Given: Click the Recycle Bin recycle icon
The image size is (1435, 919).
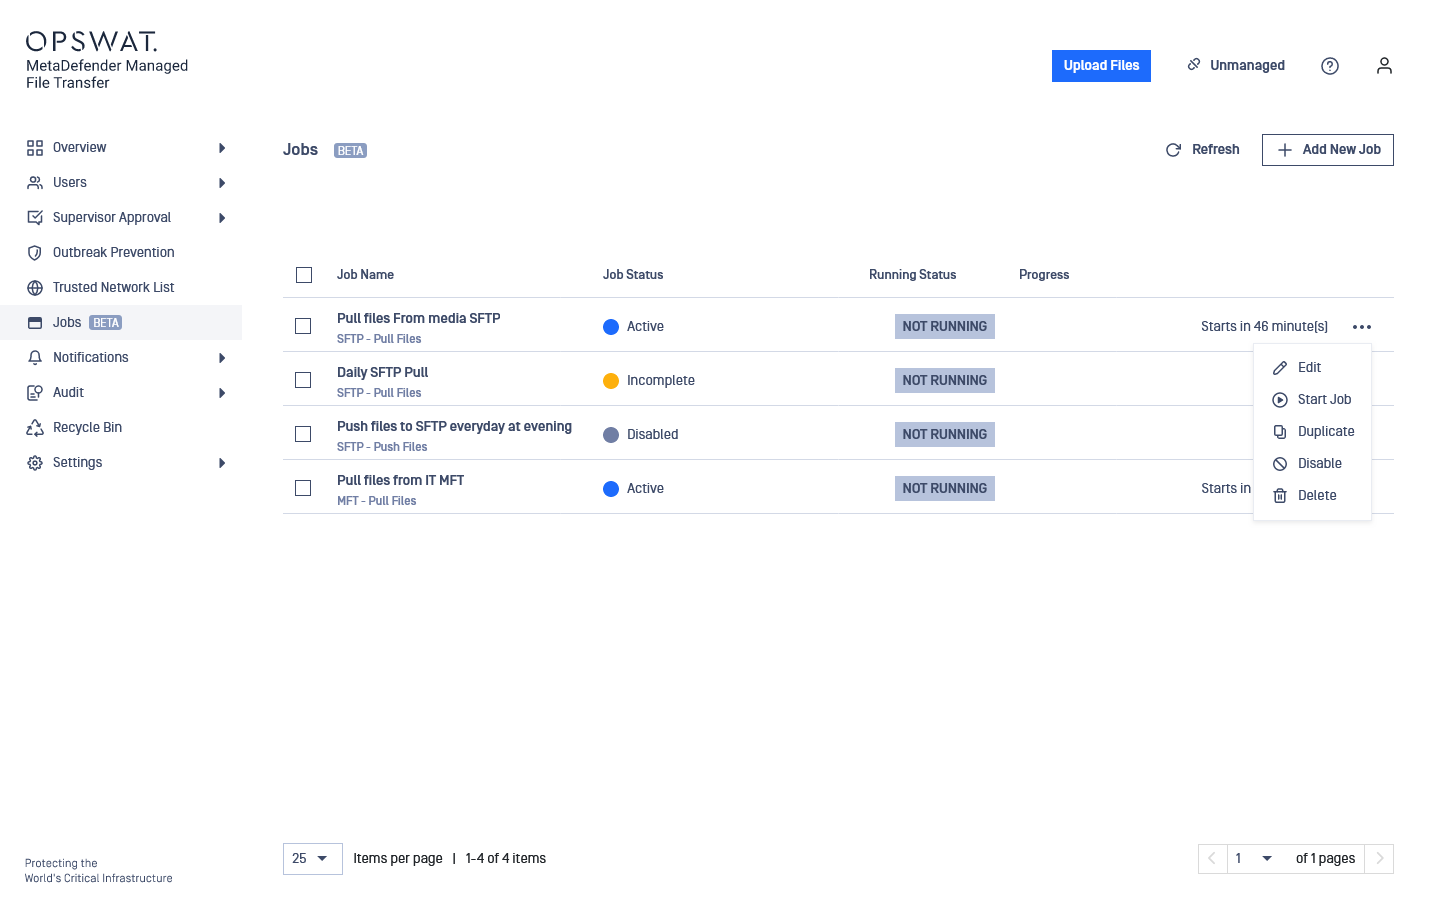Looking at the screenshot, I should tap(35, 428).
